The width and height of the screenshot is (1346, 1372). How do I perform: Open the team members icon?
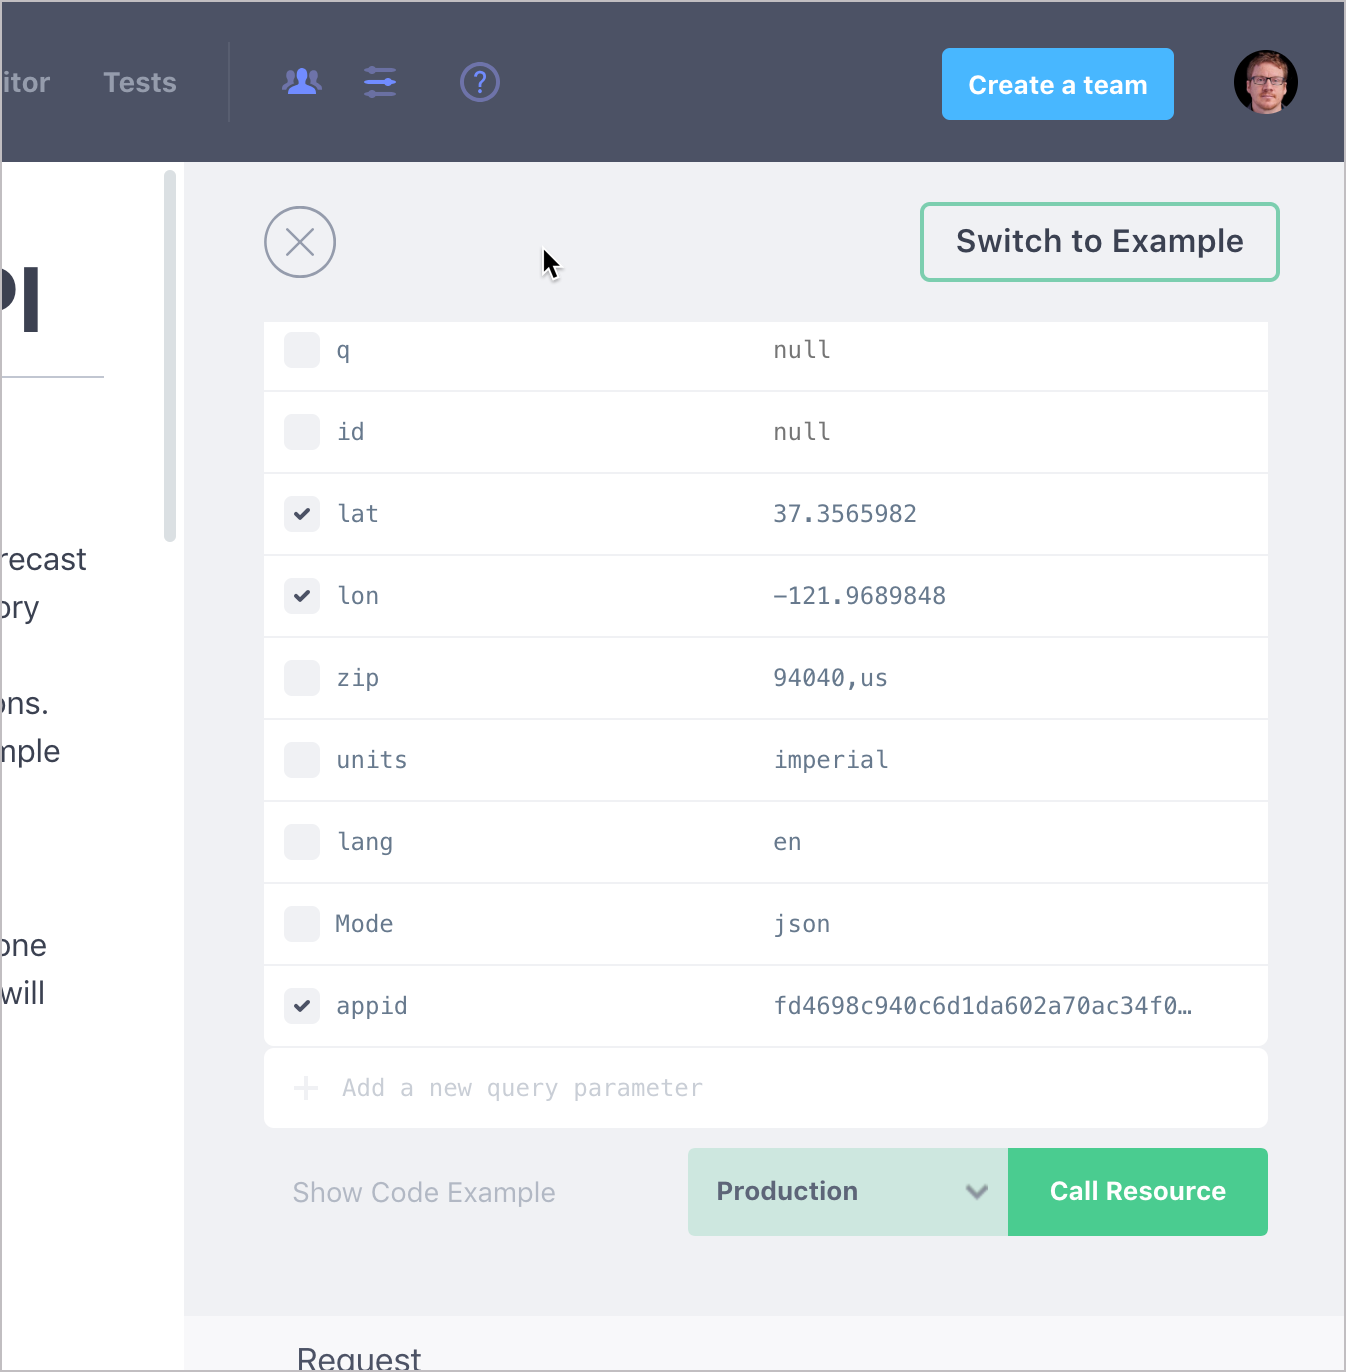(302, 82)
